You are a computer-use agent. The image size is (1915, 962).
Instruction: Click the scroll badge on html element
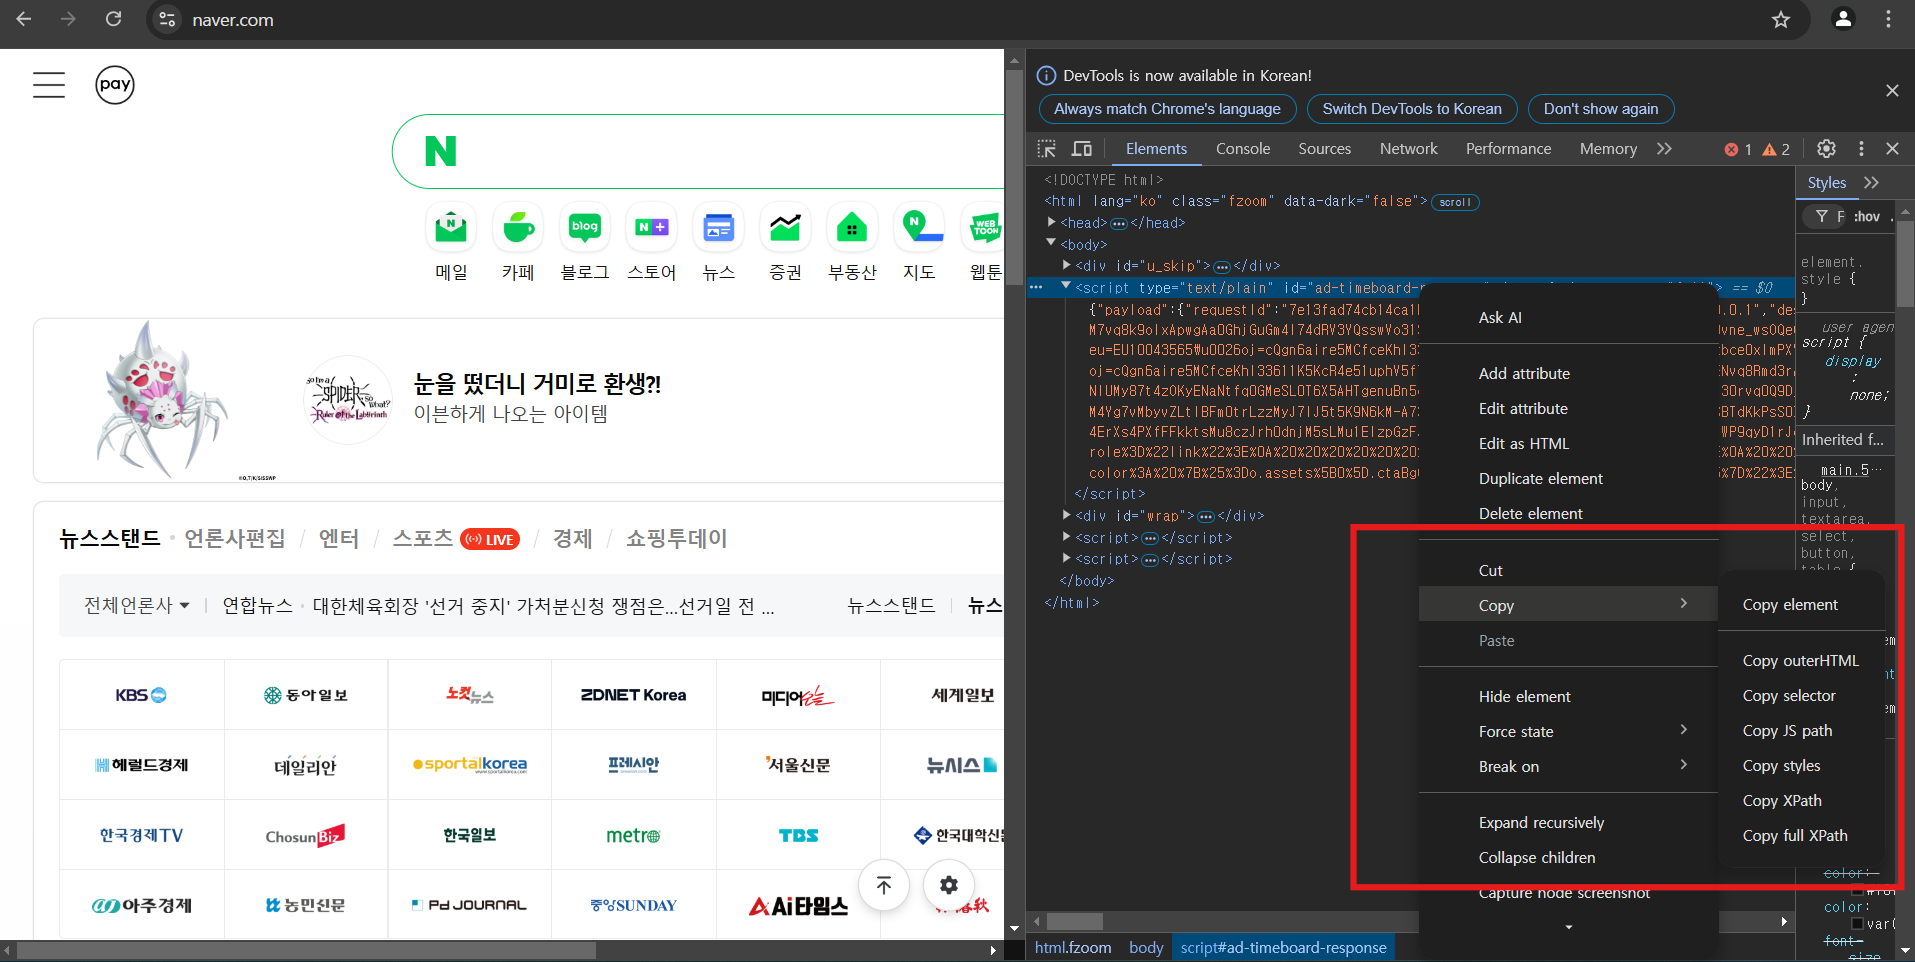point(1455,202)
